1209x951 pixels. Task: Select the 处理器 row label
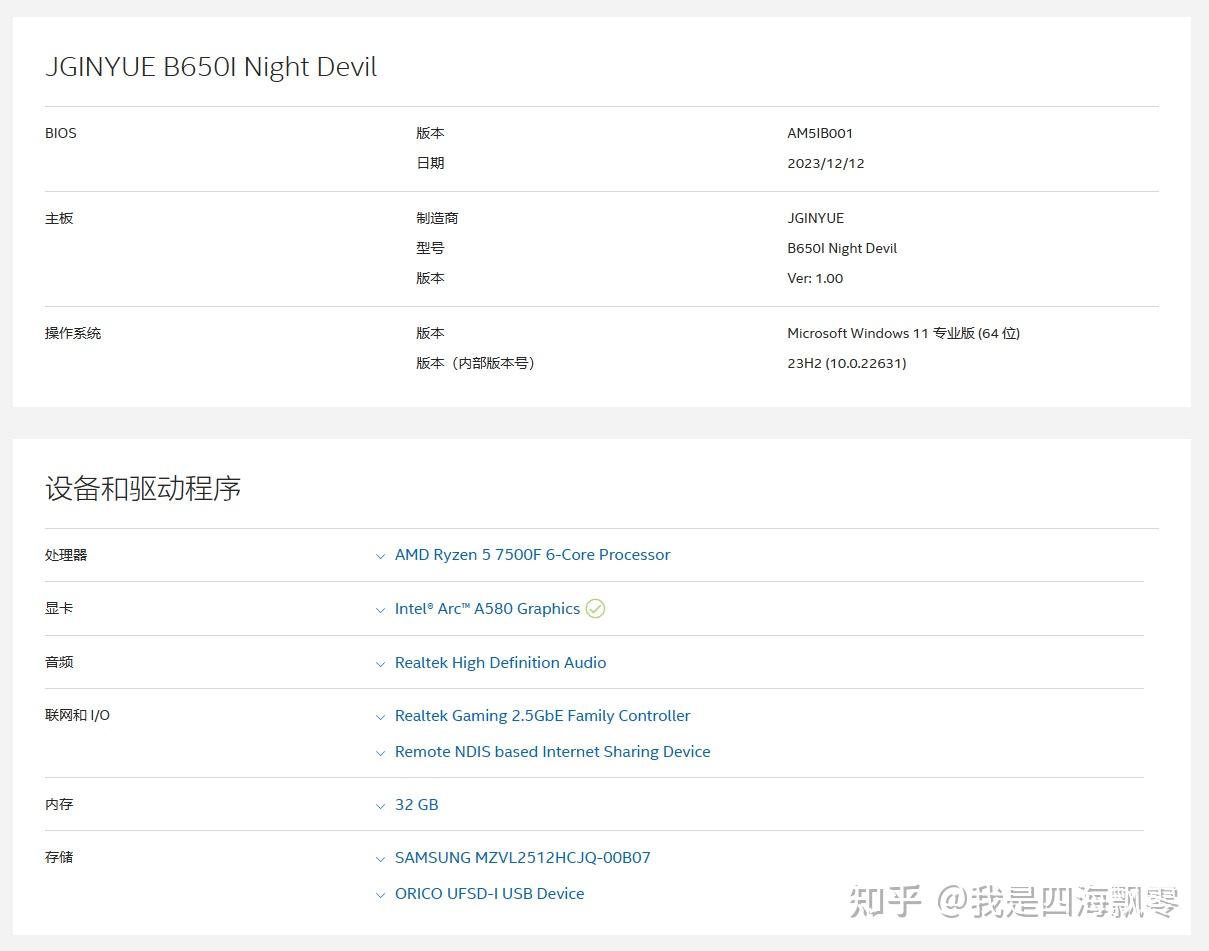point(66,555)
